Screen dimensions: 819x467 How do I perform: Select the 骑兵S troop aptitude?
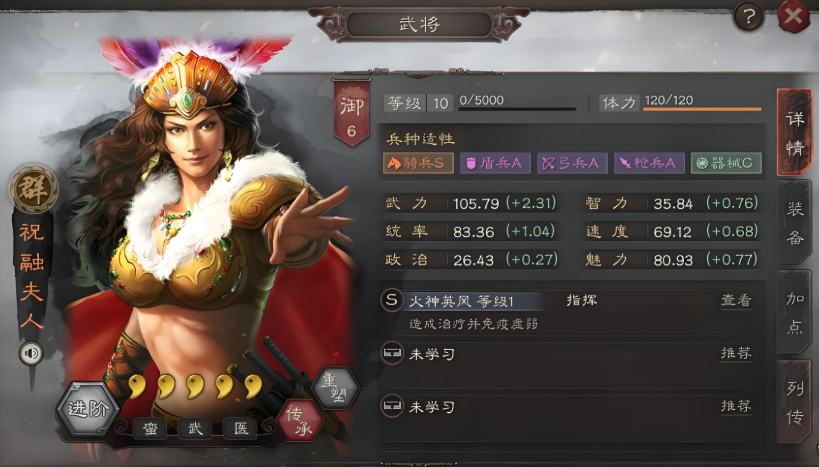[418, 164]
